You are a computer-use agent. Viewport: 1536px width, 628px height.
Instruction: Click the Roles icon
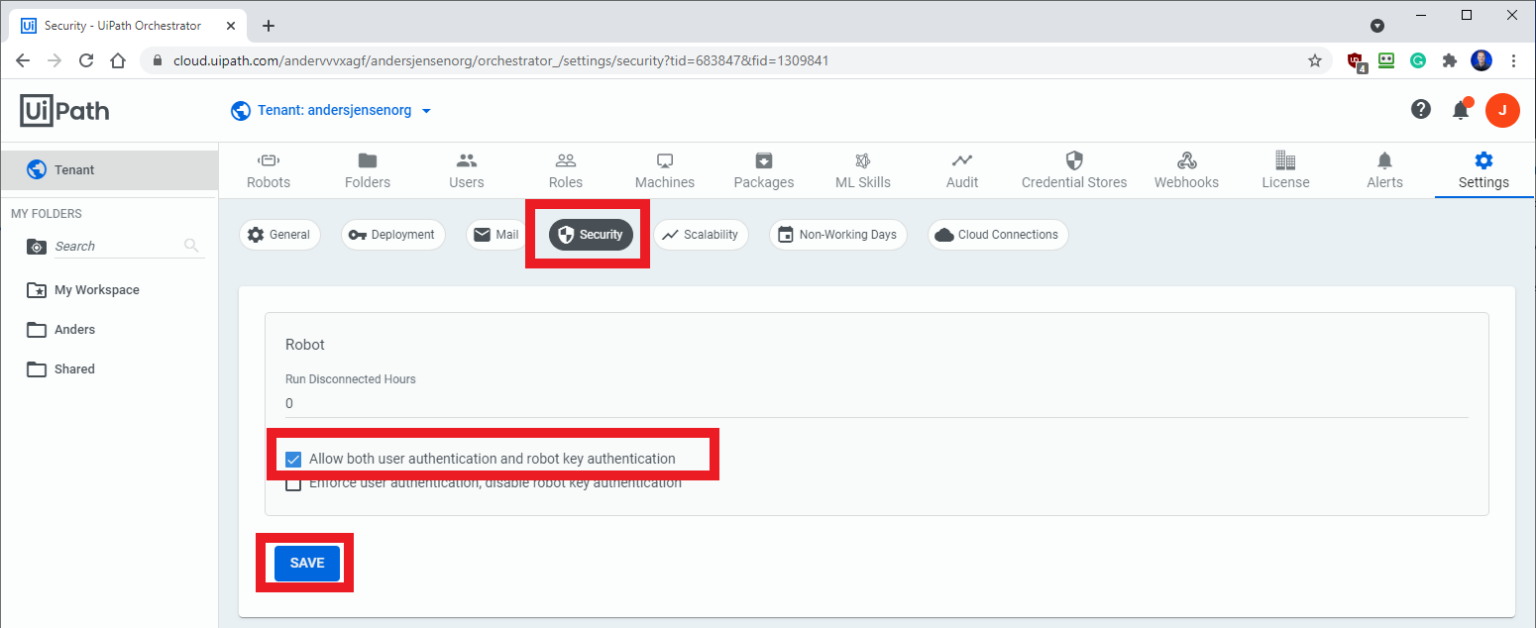565,169
